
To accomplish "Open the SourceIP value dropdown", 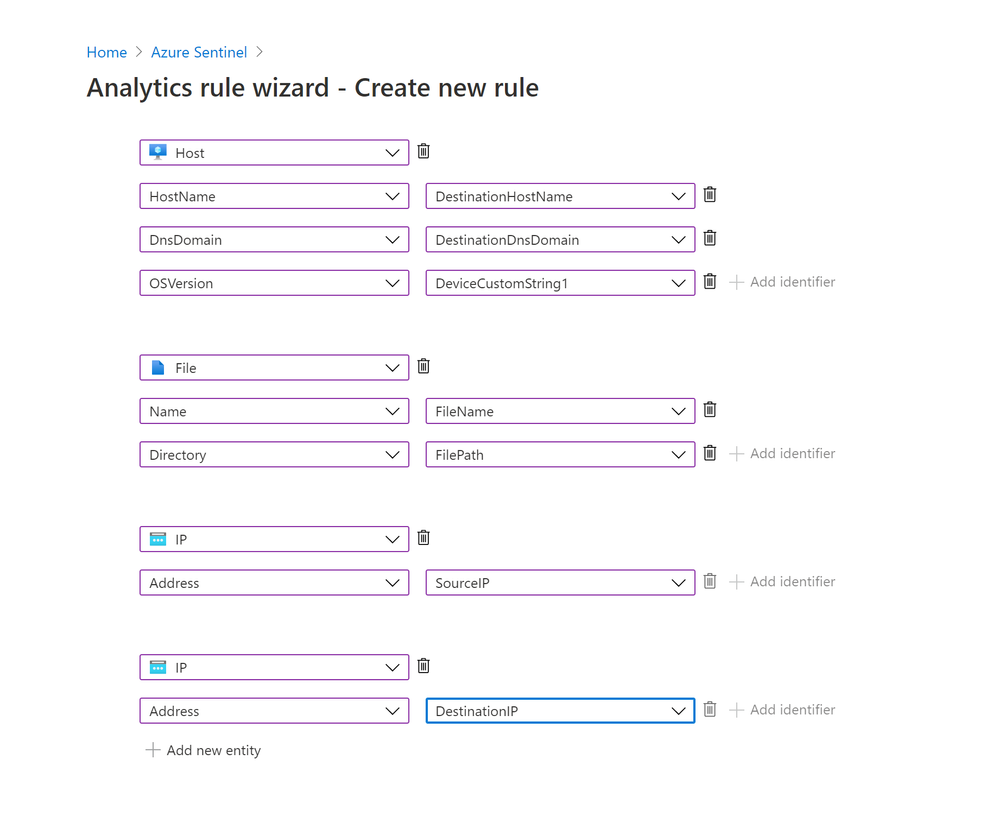I will (560, 583).
